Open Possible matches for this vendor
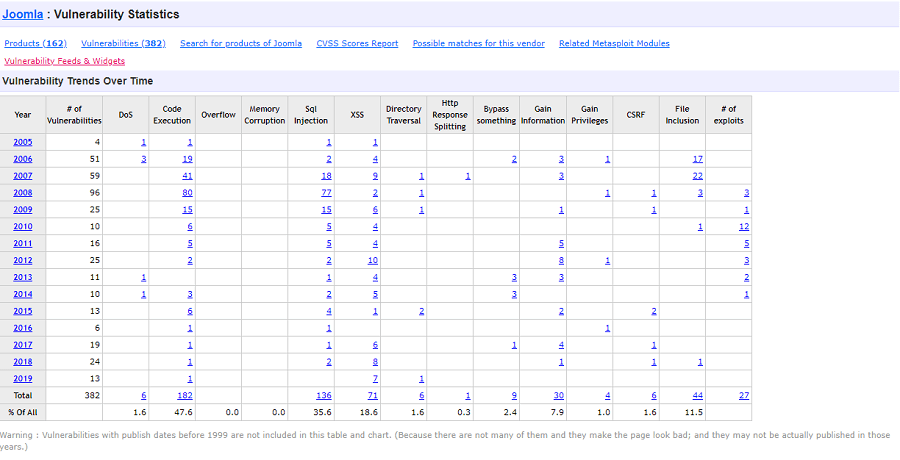The image size is (900, 460). tap(479, 44)
